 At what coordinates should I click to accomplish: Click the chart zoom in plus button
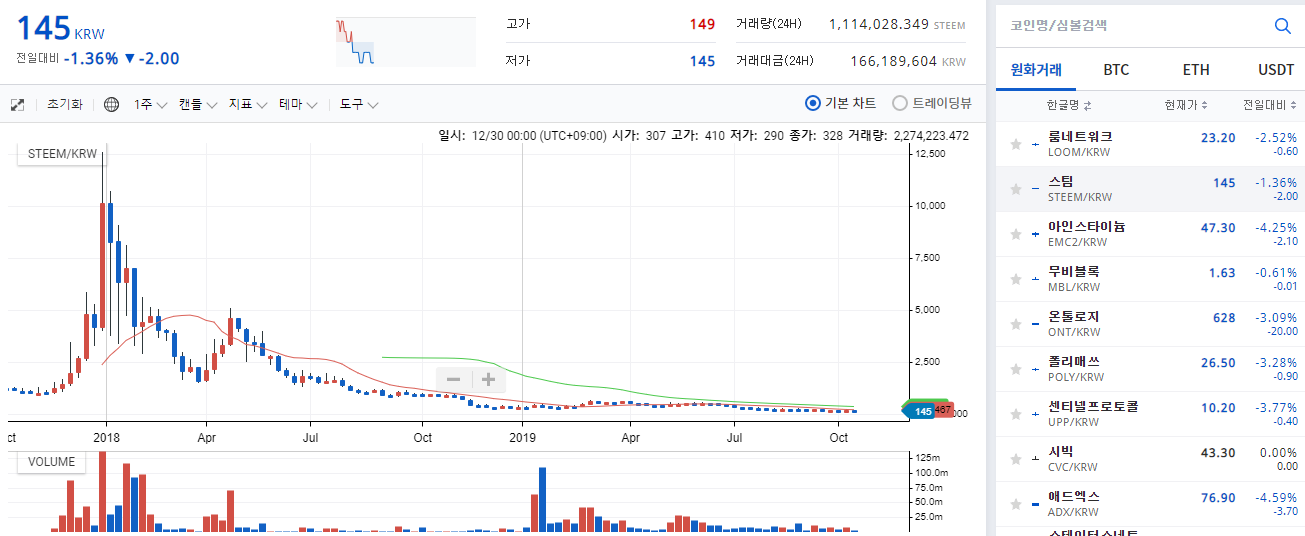coord(488,380)
